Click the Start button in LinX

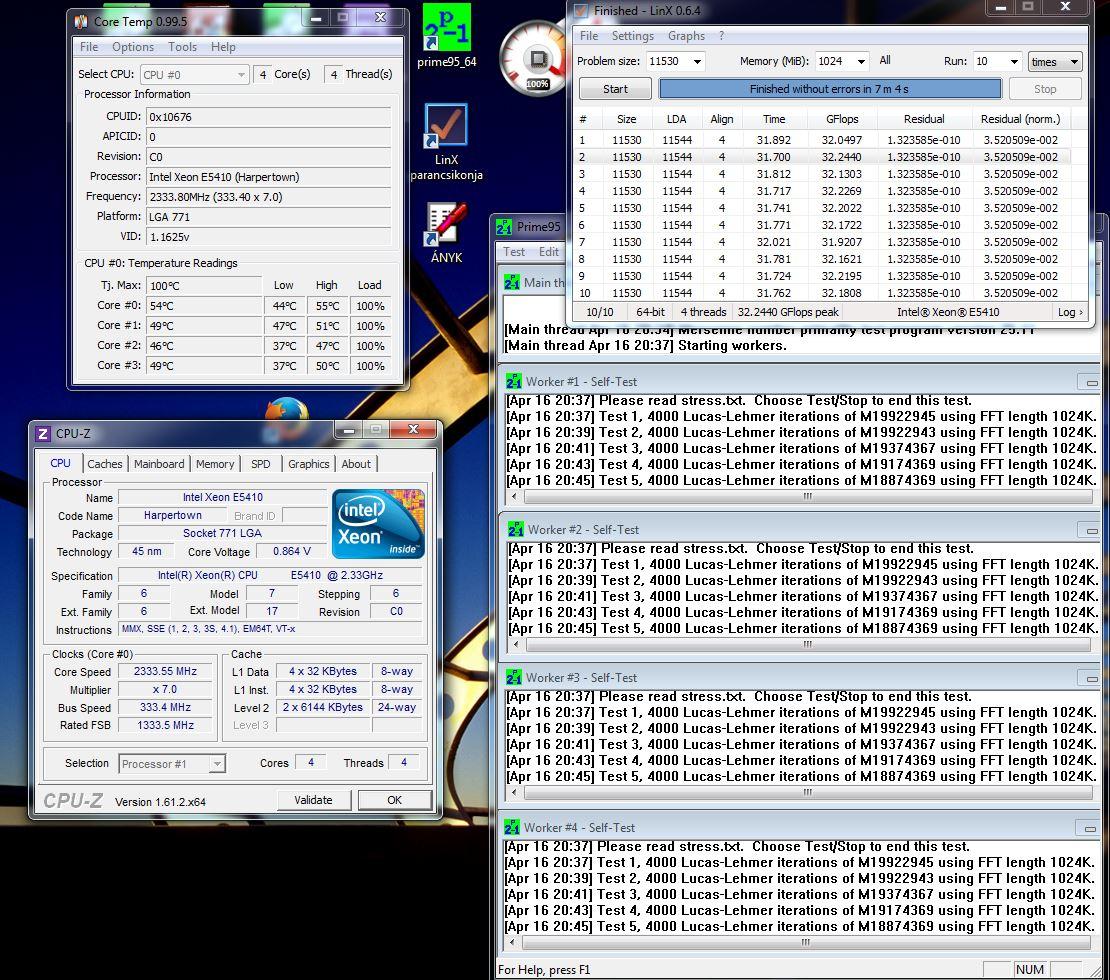(x=615, y=89)
